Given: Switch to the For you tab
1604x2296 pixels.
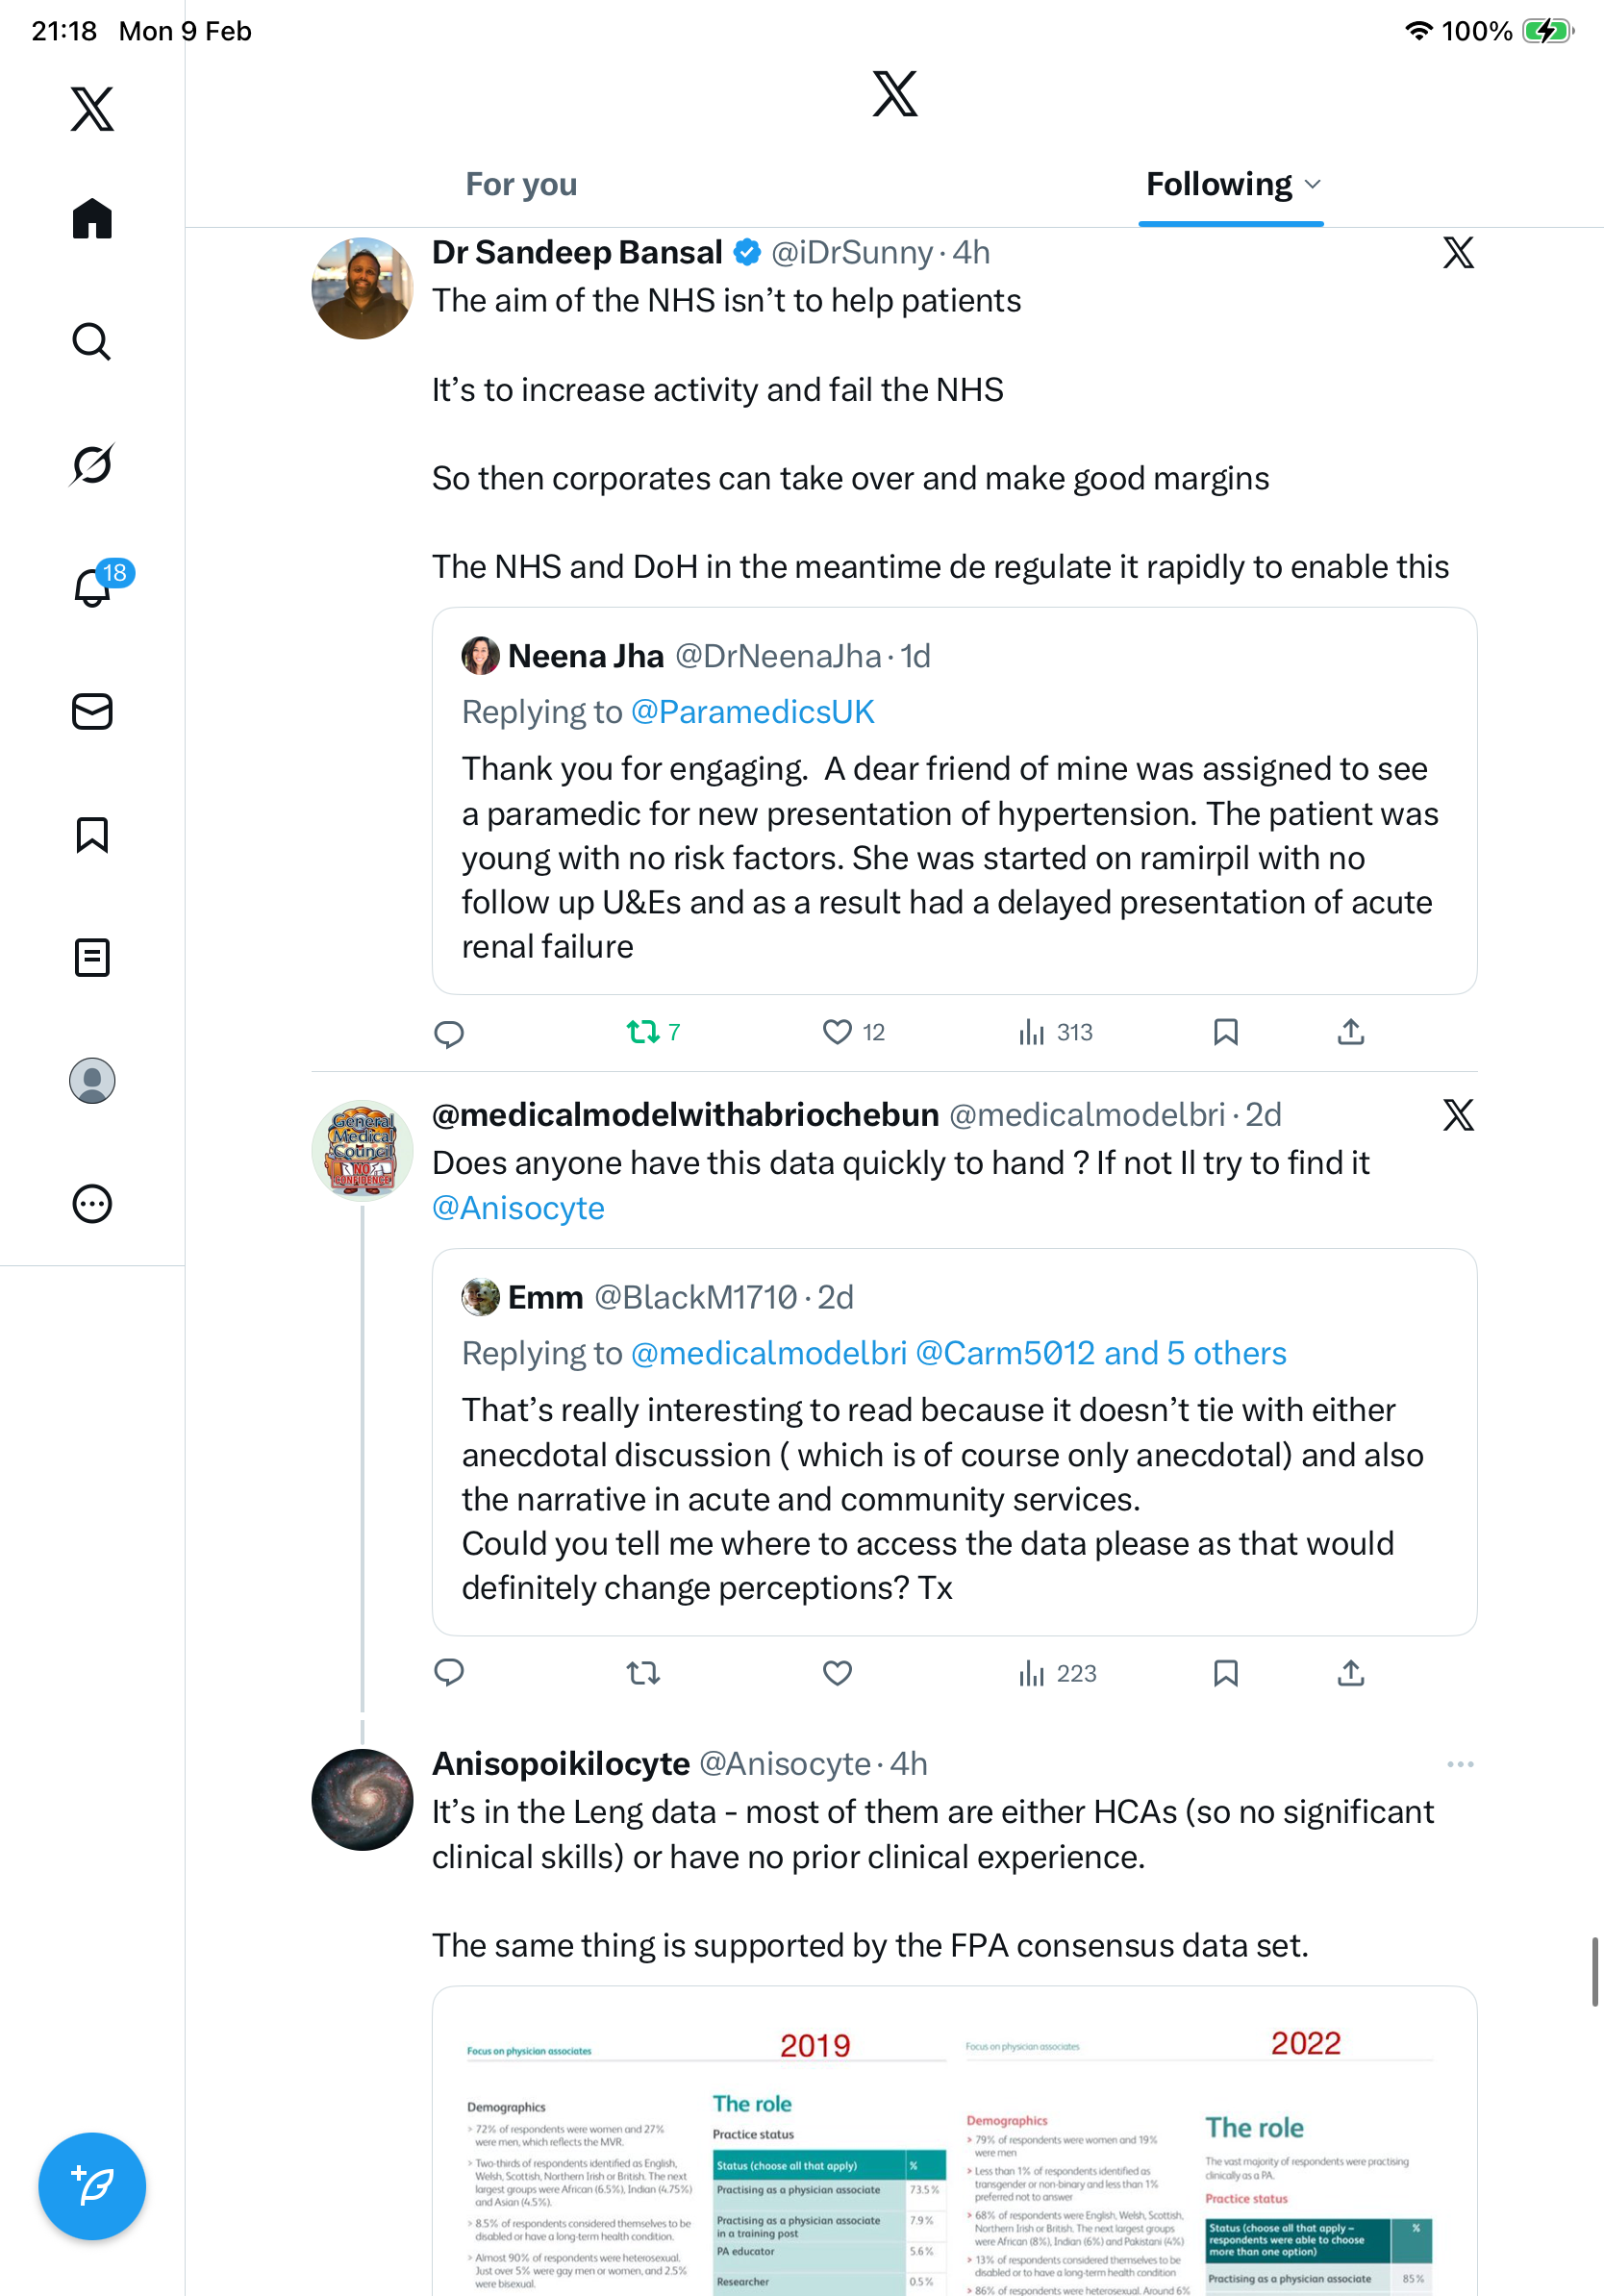Looking at the screenshot, I should click(x=521, y=185).
